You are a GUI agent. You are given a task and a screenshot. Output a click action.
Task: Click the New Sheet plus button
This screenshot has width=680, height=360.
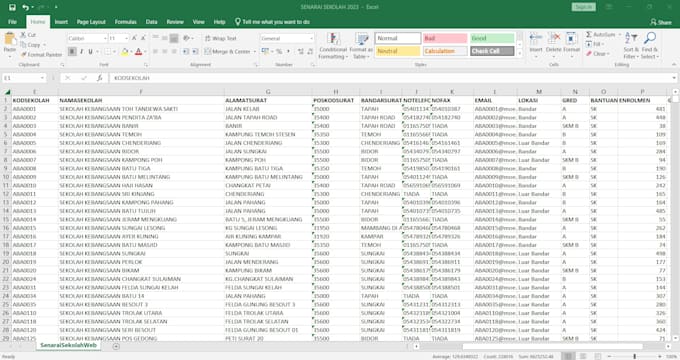(116, 346)
